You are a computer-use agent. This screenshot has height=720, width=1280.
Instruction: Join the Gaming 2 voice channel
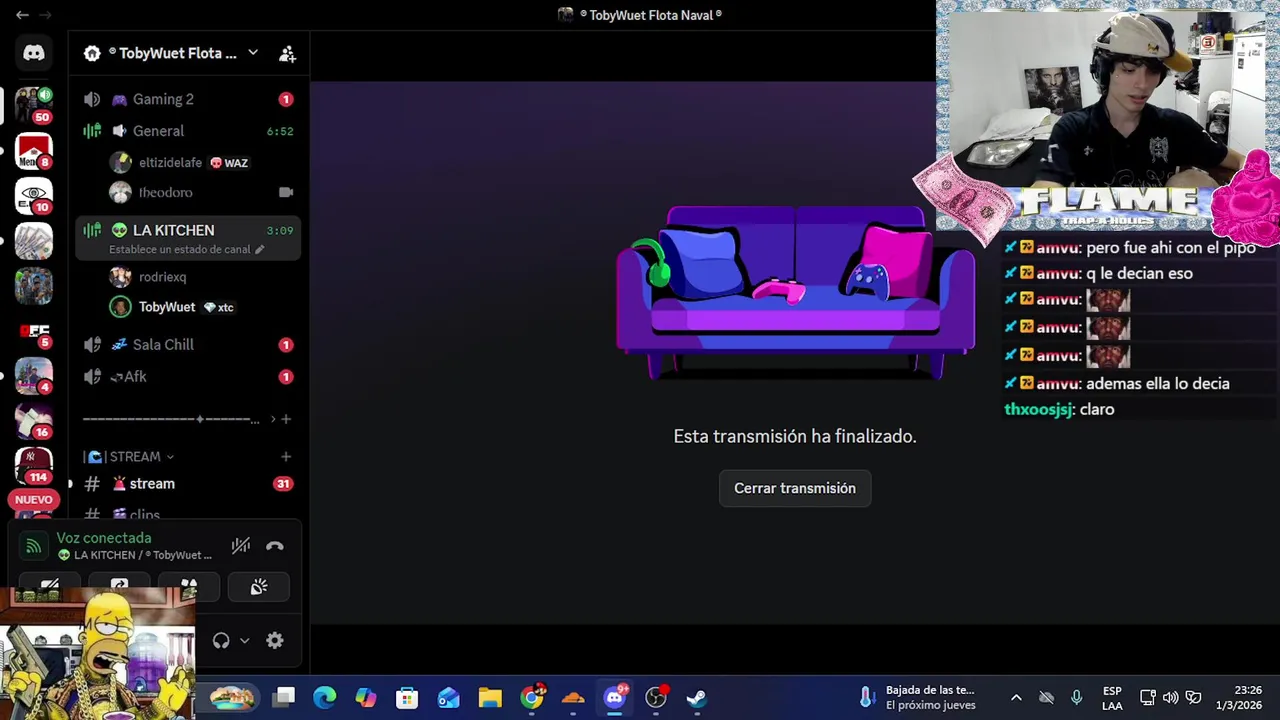pos(188,99)
